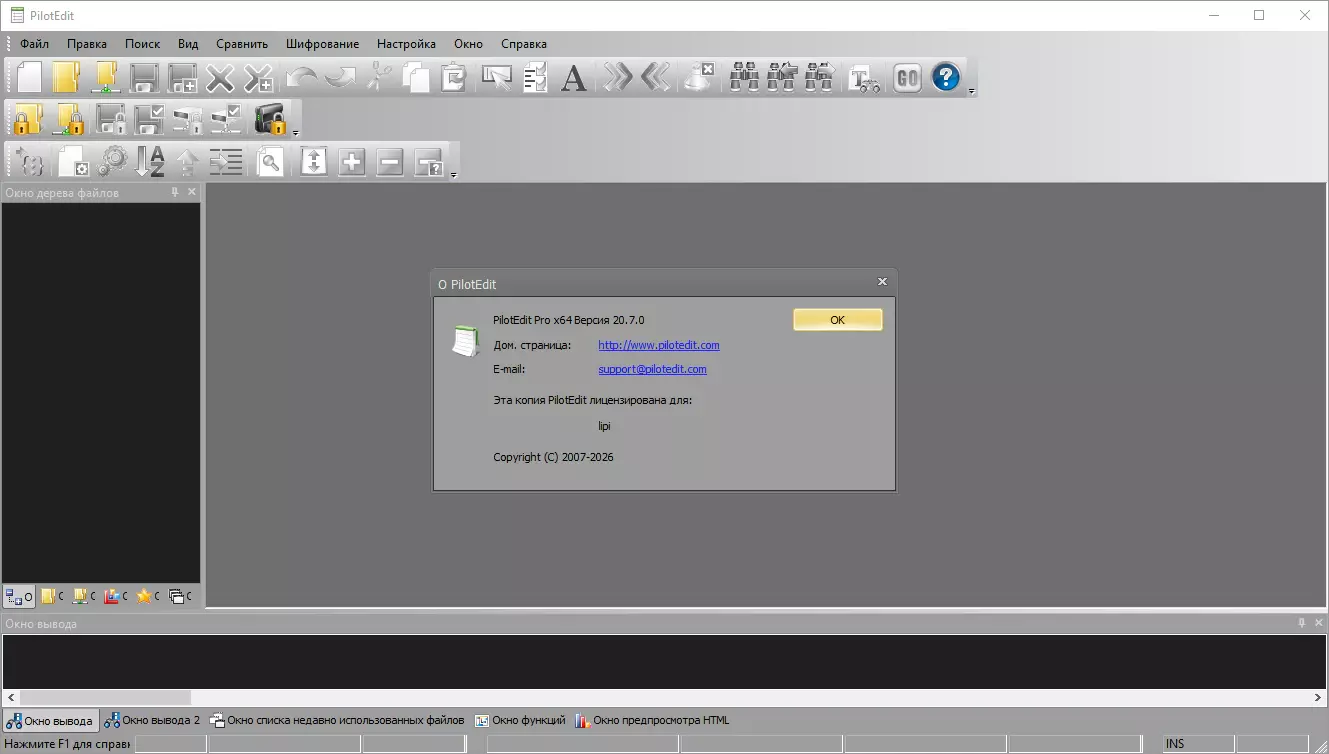Click the Font 'A' toolbar icon

tap(573, 77)
